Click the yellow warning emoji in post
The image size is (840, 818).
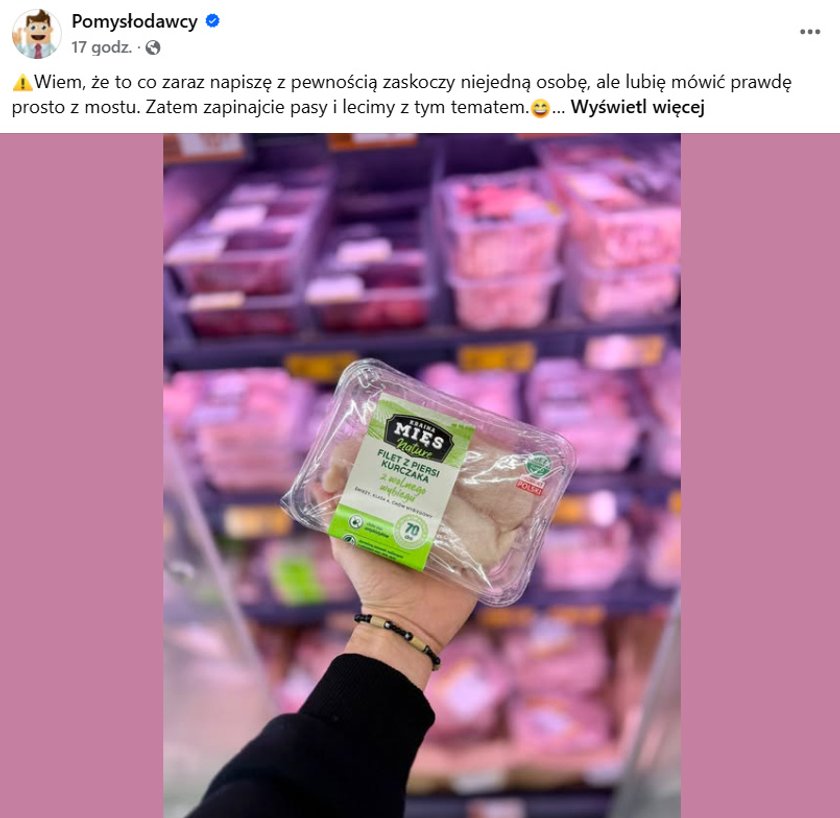point(22,82)
